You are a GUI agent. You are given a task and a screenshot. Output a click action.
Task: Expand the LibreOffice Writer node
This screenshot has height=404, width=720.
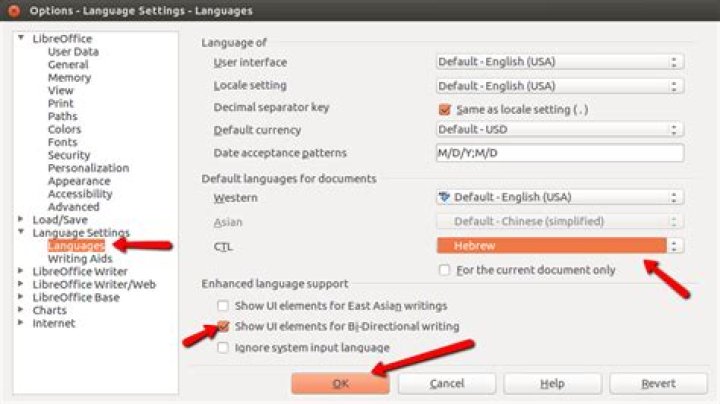[x=21, y=271]
